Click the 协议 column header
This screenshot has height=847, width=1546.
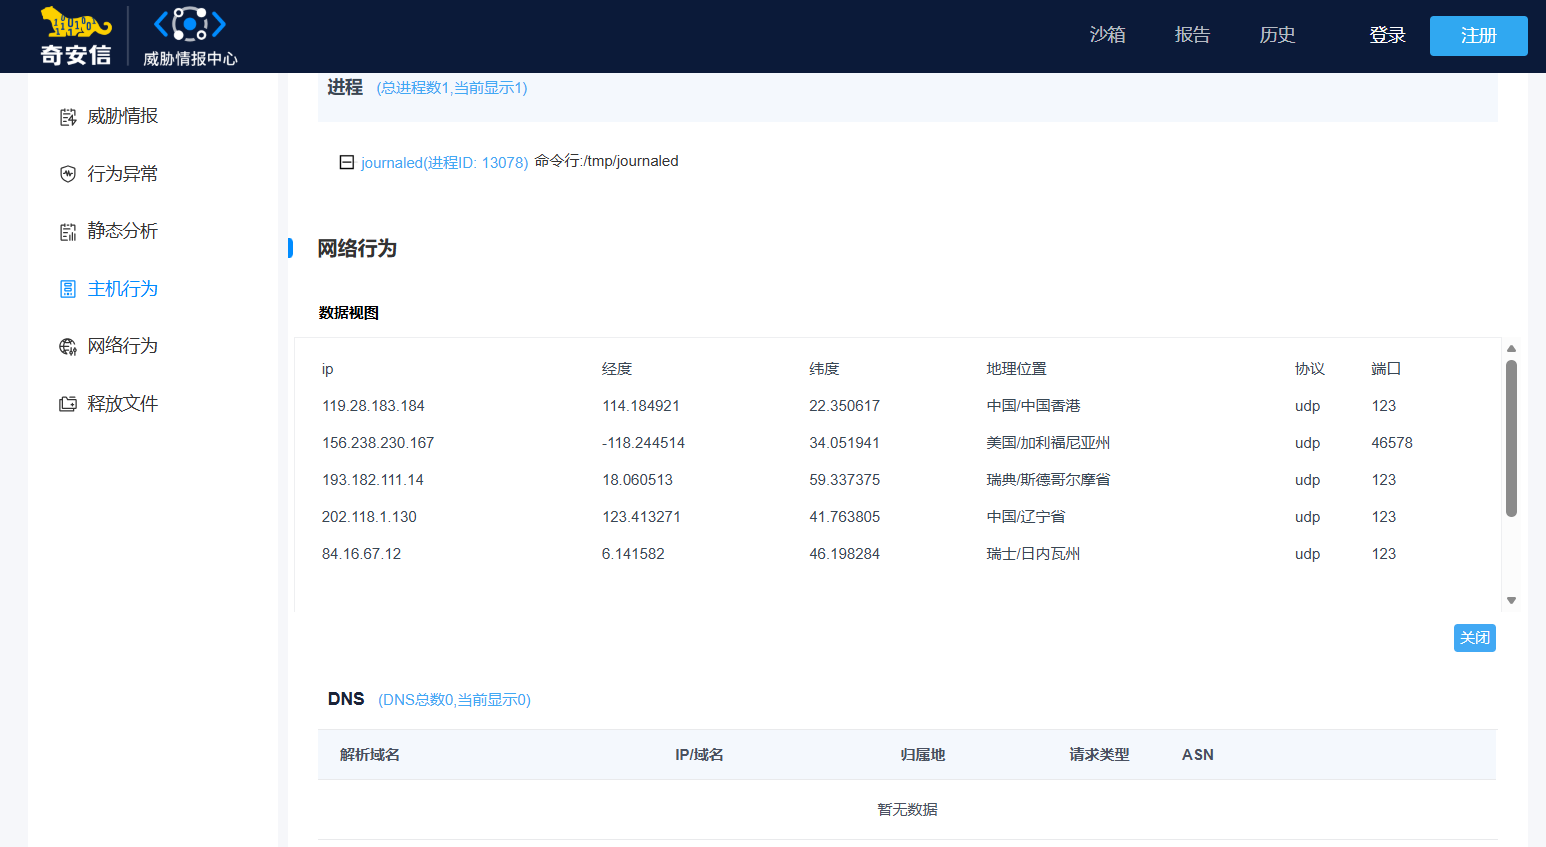(1310, 369)
